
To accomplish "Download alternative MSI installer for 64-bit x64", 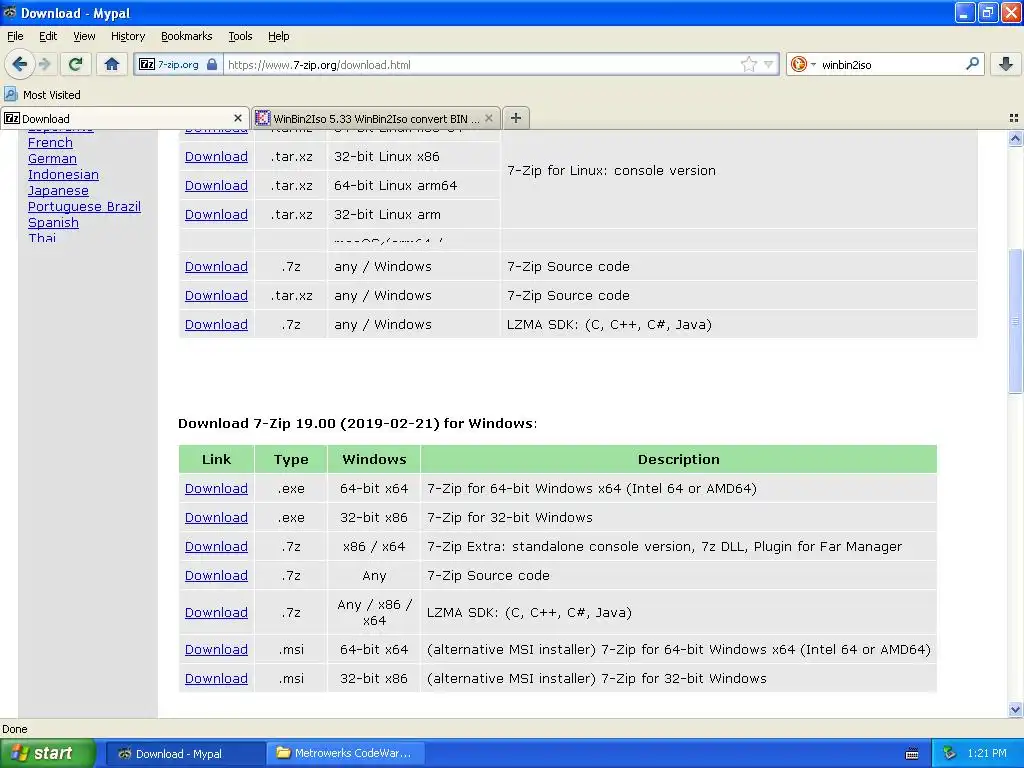I will click(x=216, y=650).
